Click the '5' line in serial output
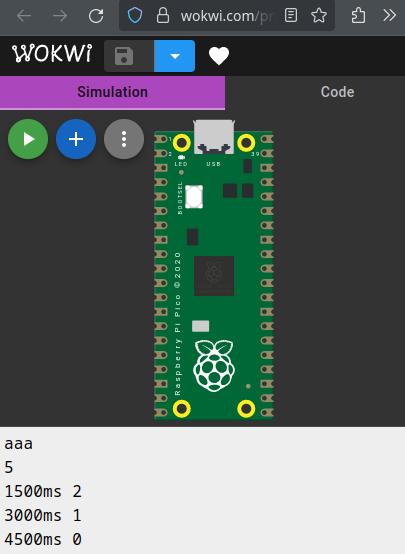405x554 pixels. pyautogui.click(x=9, y=467)
